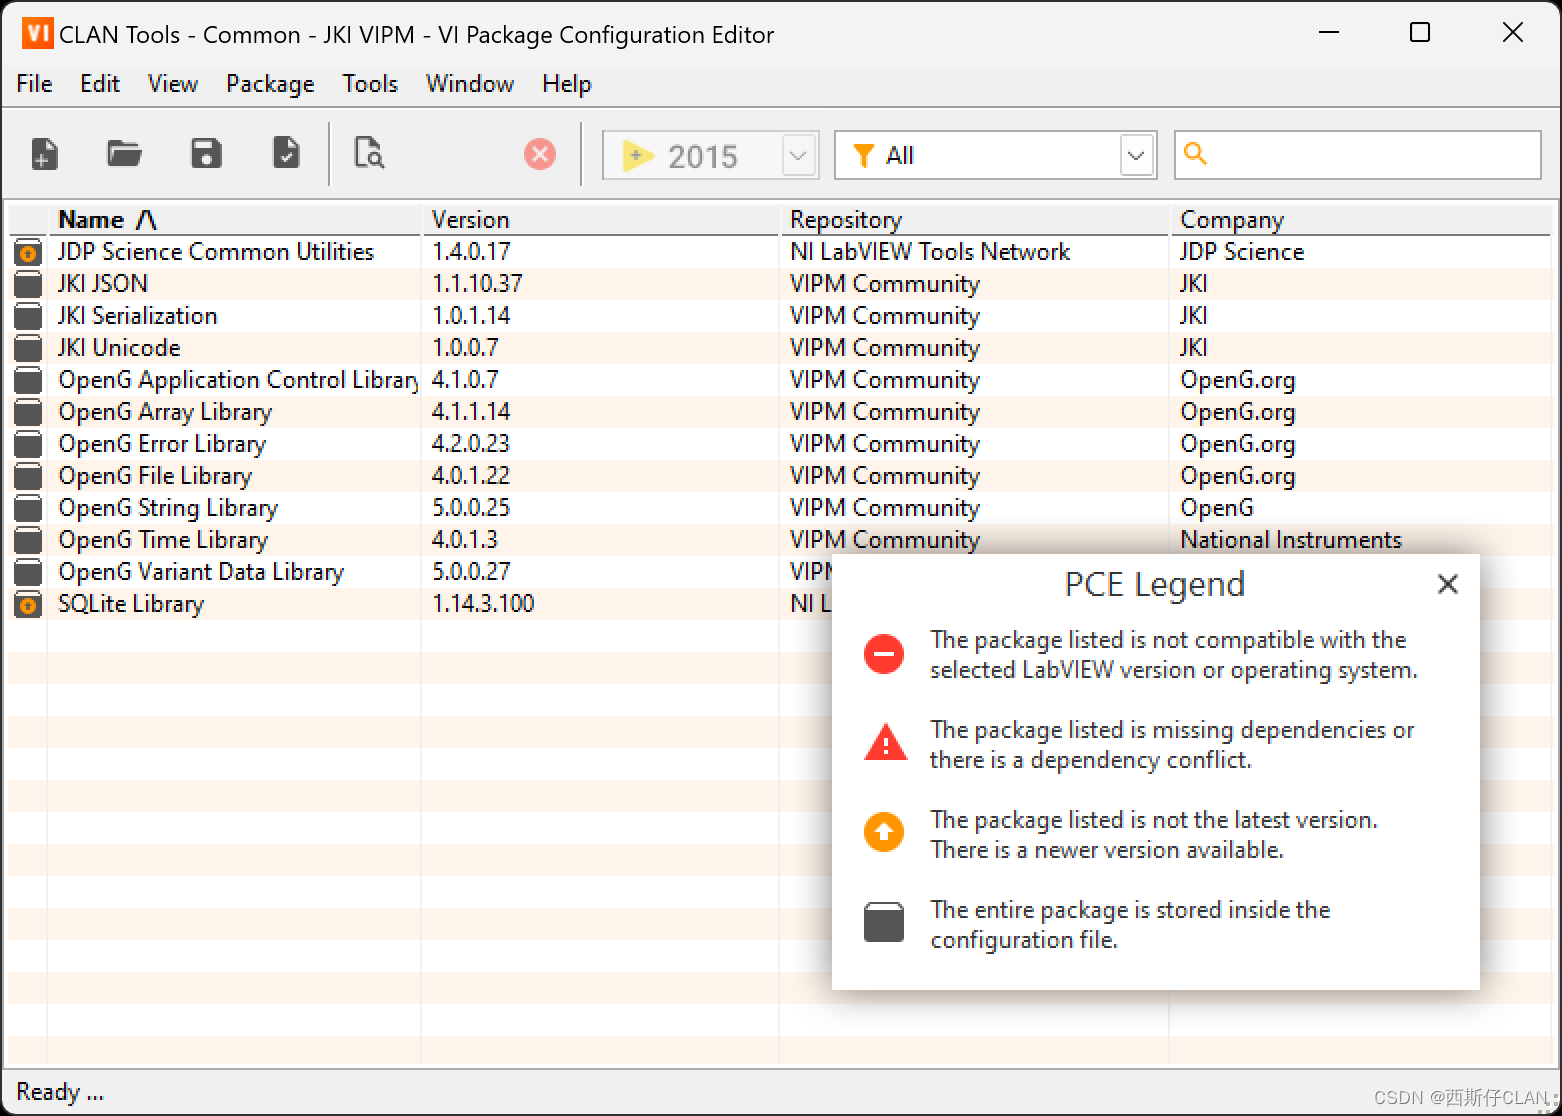
Task: Click the package stored icon beside JKI JSON
Action: 27,284
